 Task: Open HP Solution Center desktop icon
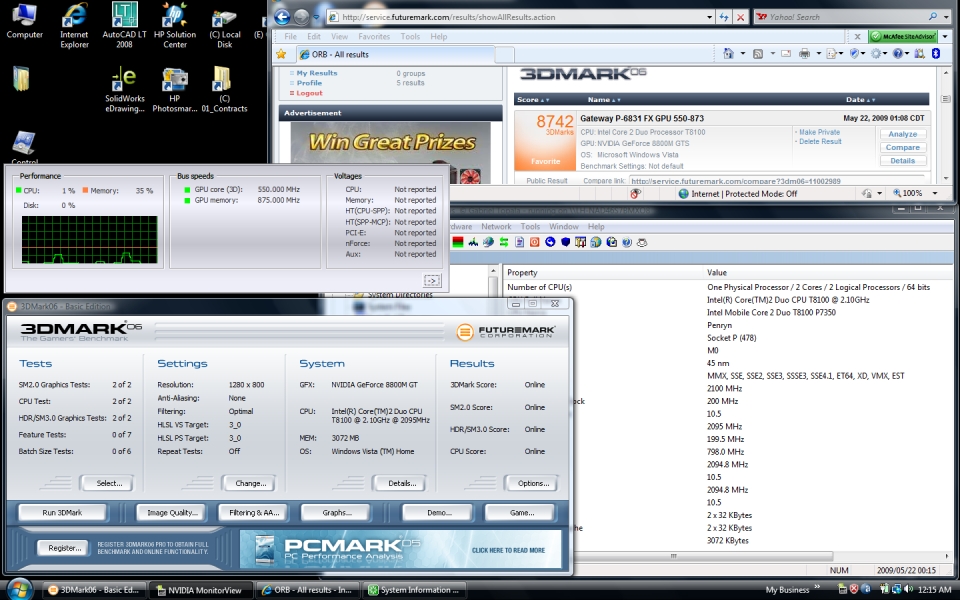174,25
